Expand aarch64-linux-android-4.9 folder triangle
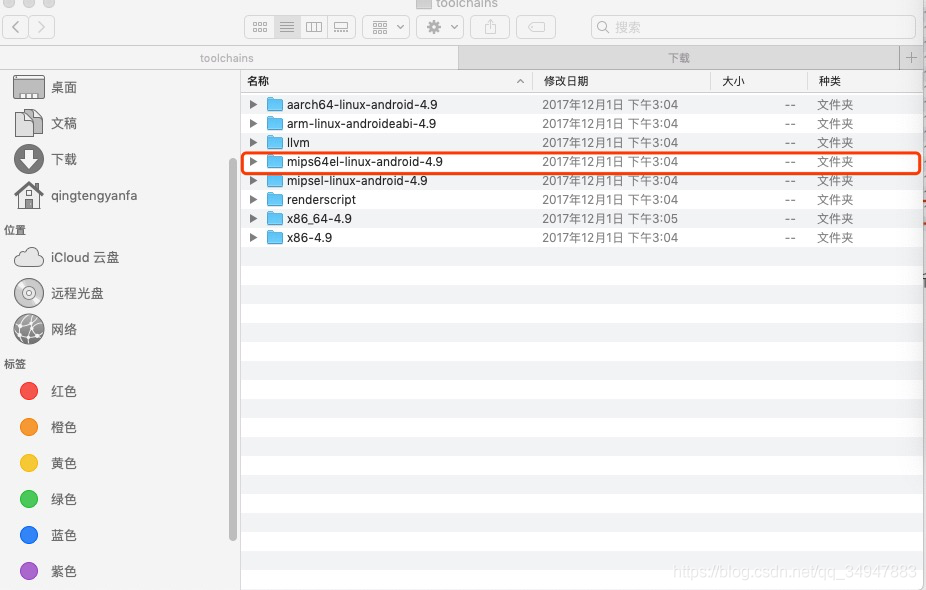 [x=253, y=105]
